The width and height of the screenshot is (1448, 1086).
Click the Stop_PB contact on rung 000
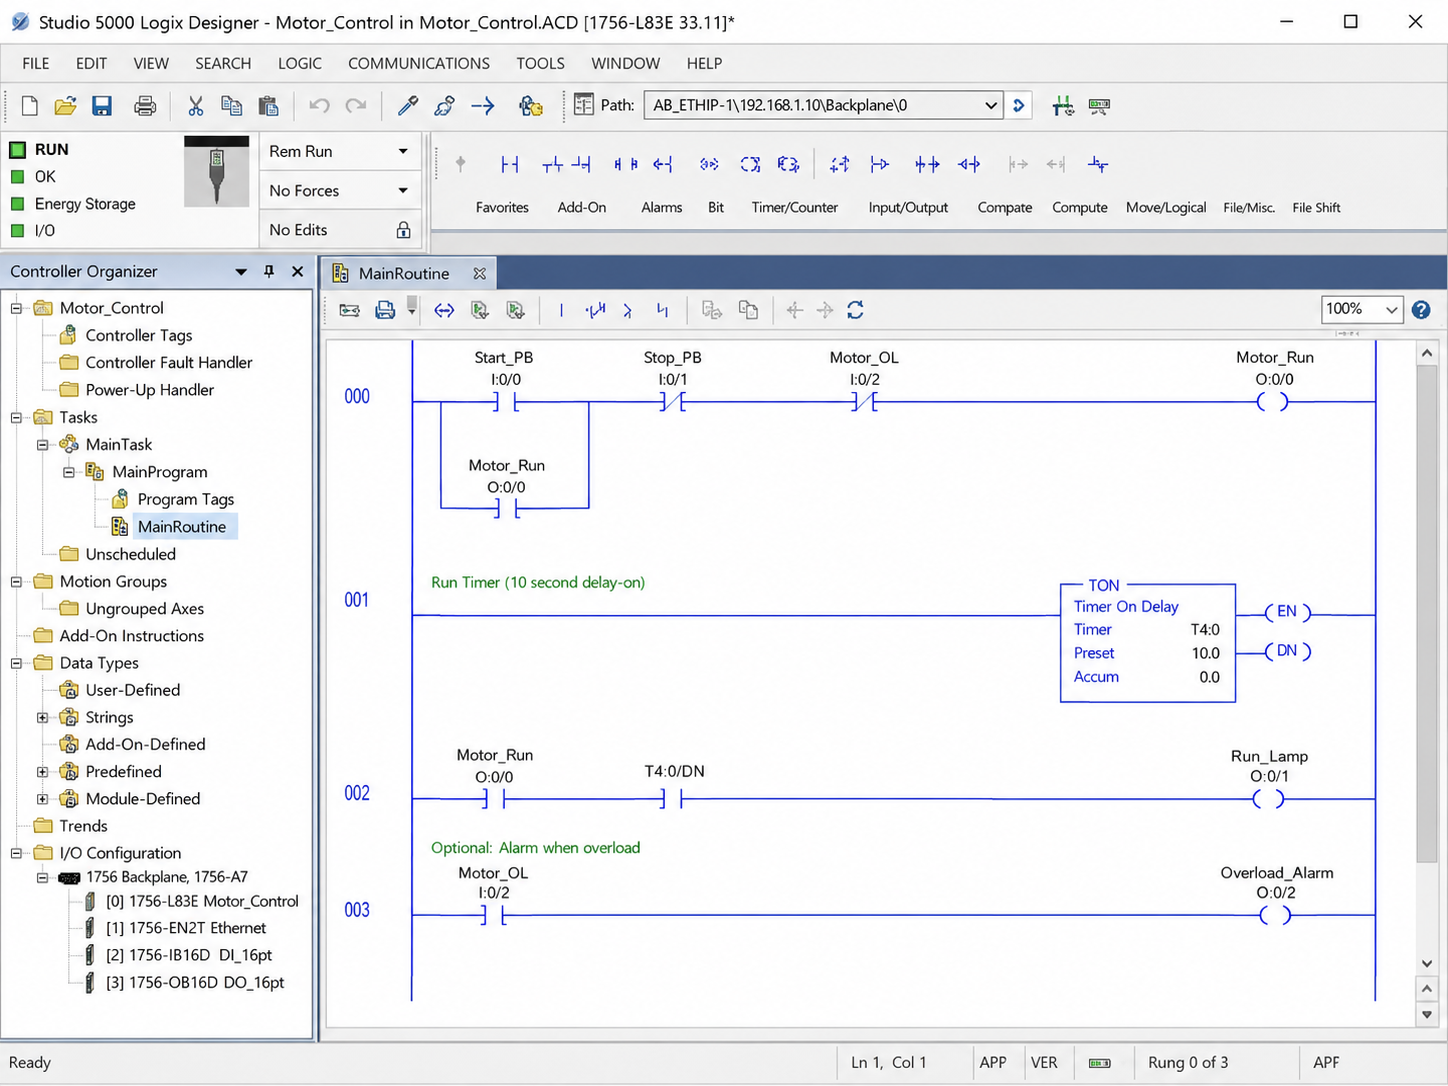click(x=672, y=402)
